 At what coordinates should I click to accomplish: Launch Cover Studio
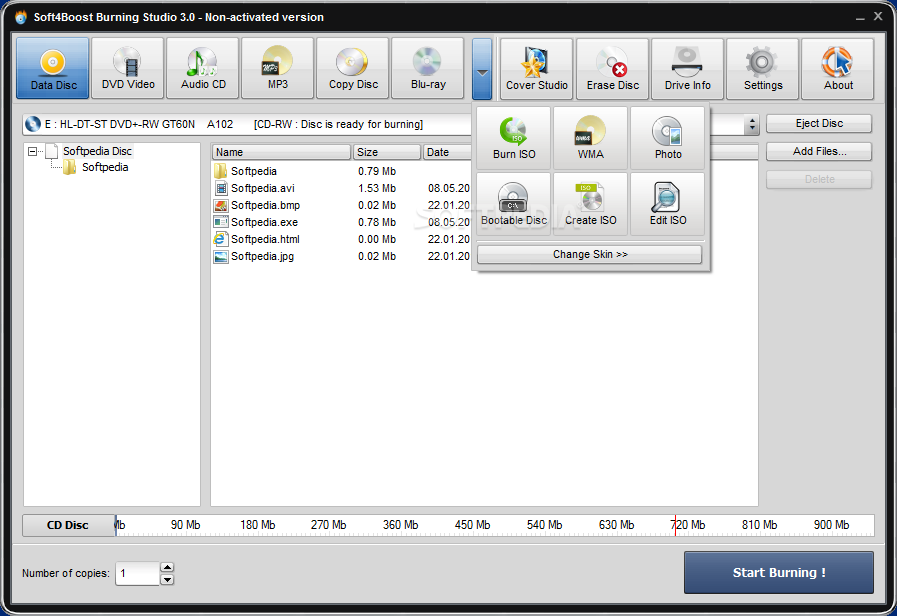click(537, 69)
